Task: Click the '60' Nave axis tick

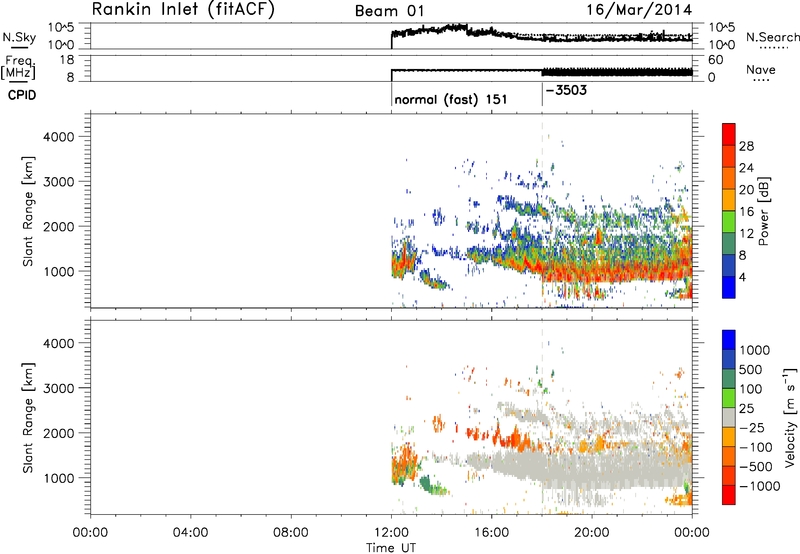Action: coord(715,60)
